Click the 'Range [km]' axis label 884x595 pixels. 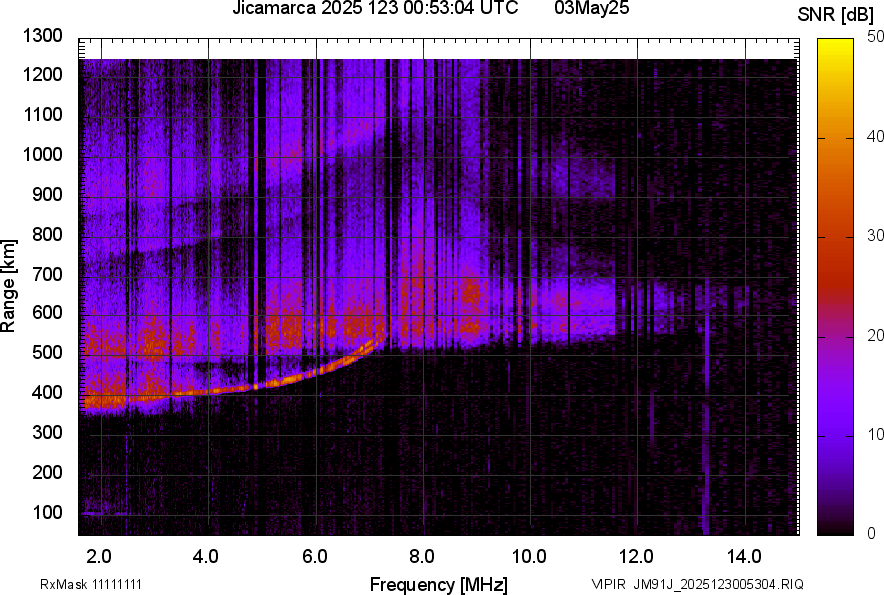point(8,286)
